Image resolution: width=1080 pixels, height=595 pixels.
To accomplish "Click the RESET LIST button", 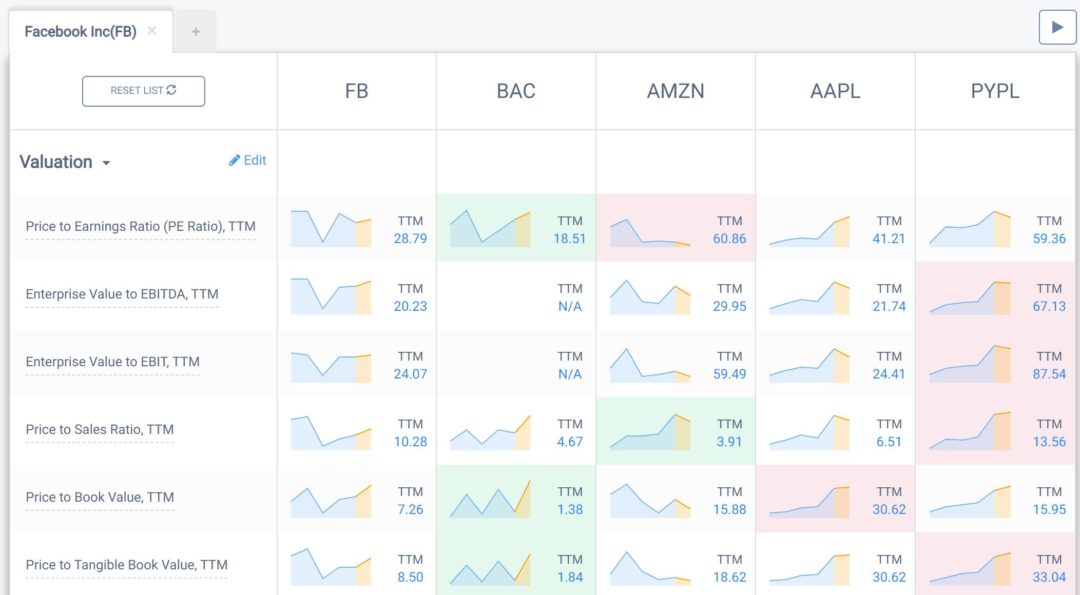I will click(143, 91).
